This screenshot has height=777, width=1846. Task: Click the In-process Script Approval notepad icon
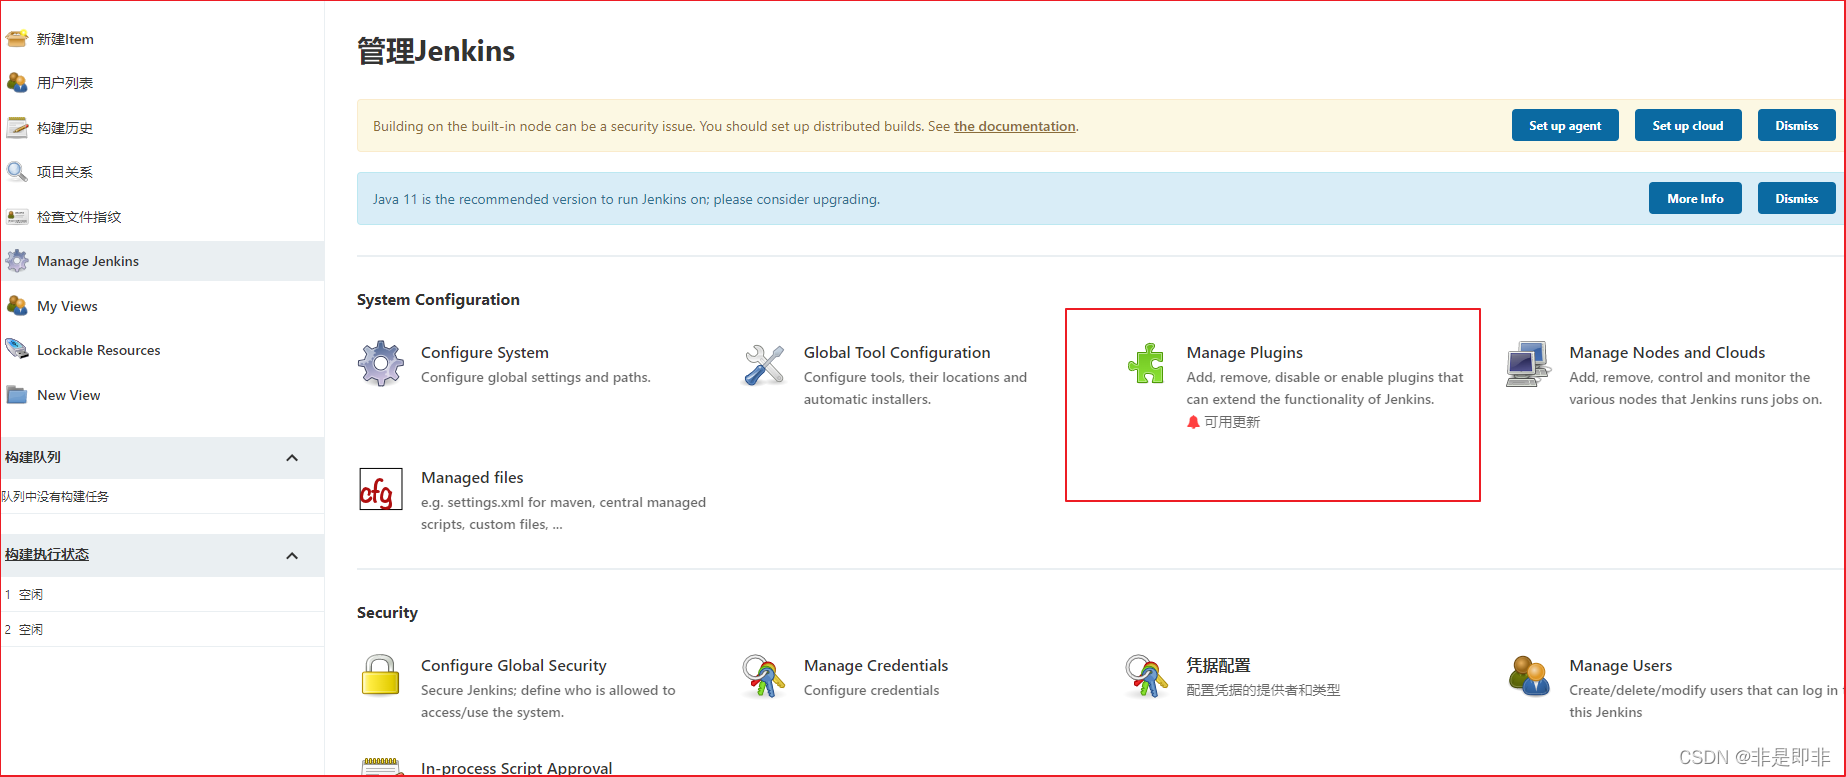[381, 767]
